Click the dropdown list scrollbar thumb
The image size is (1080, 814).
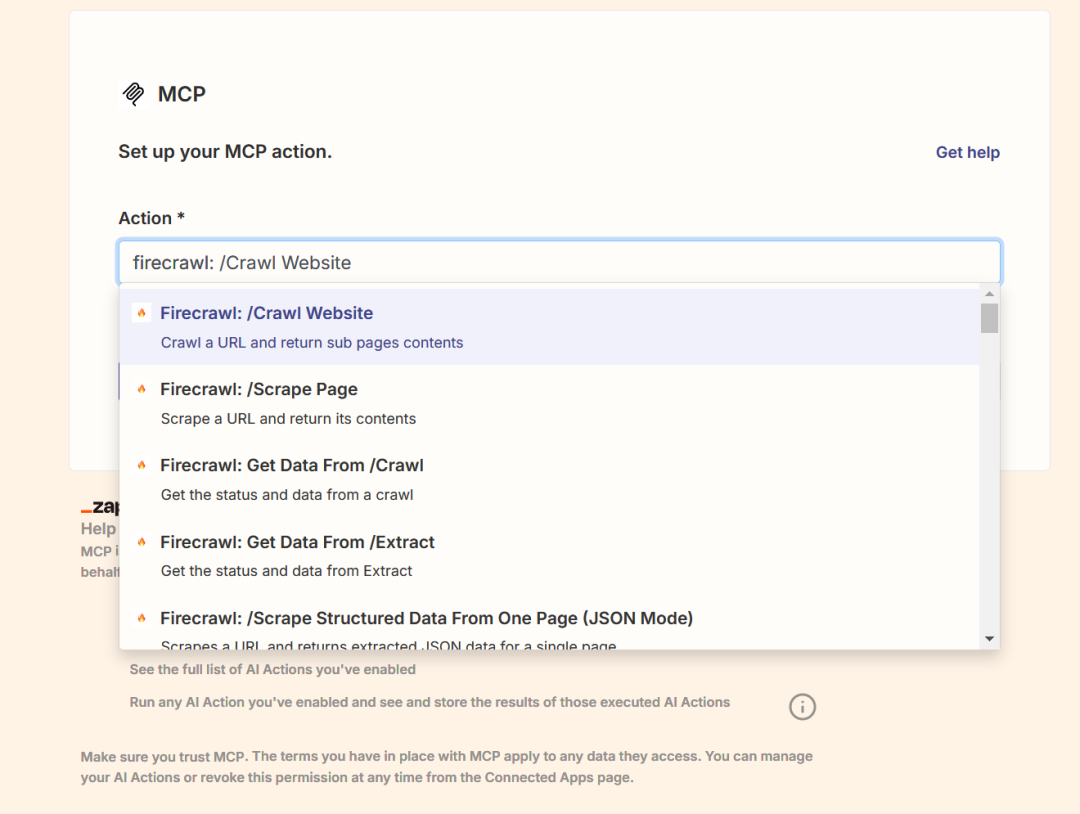click(989, 318)
